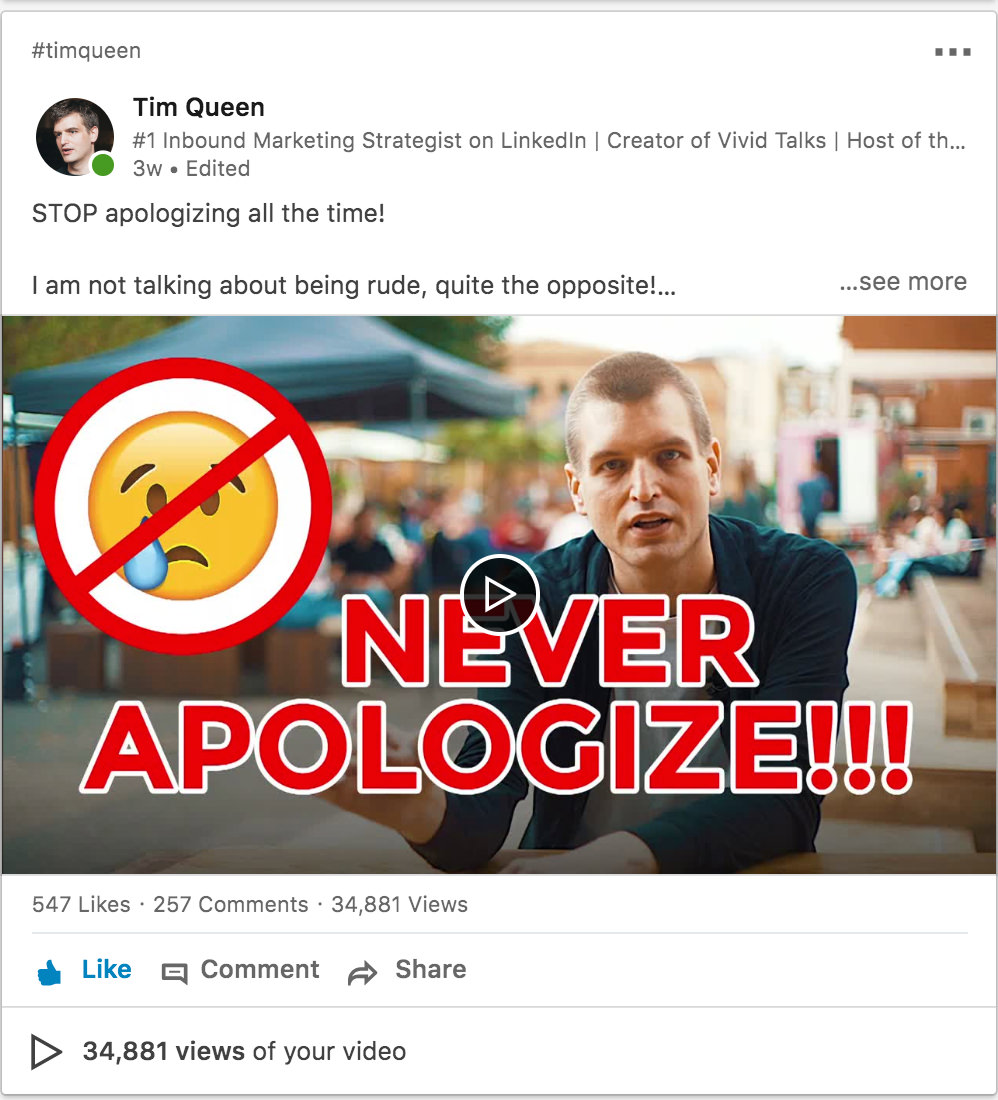Open 34,881 views of your video analytics
Viewport: 998px width, 1100px height.
tap(244, 1051)
